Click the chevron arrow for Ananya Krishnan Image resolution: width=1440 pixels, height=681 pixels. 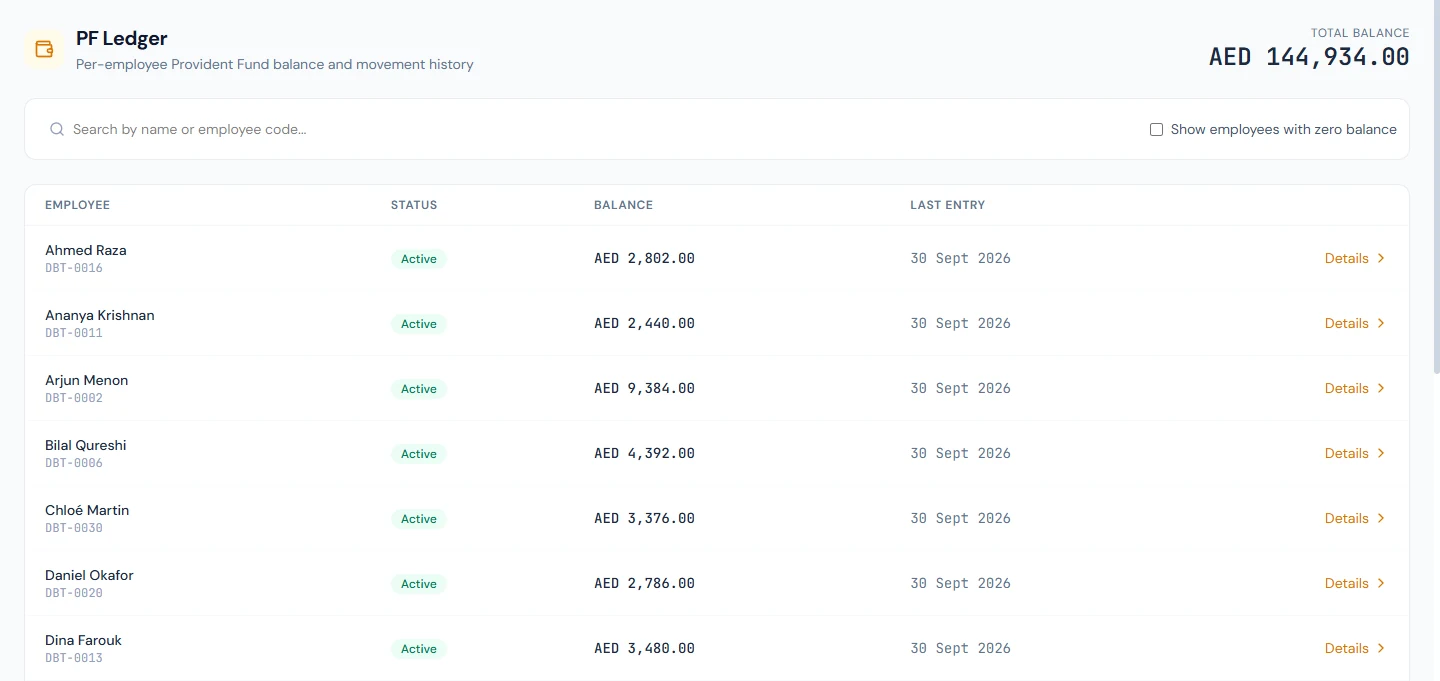[x=1381, y=323]
